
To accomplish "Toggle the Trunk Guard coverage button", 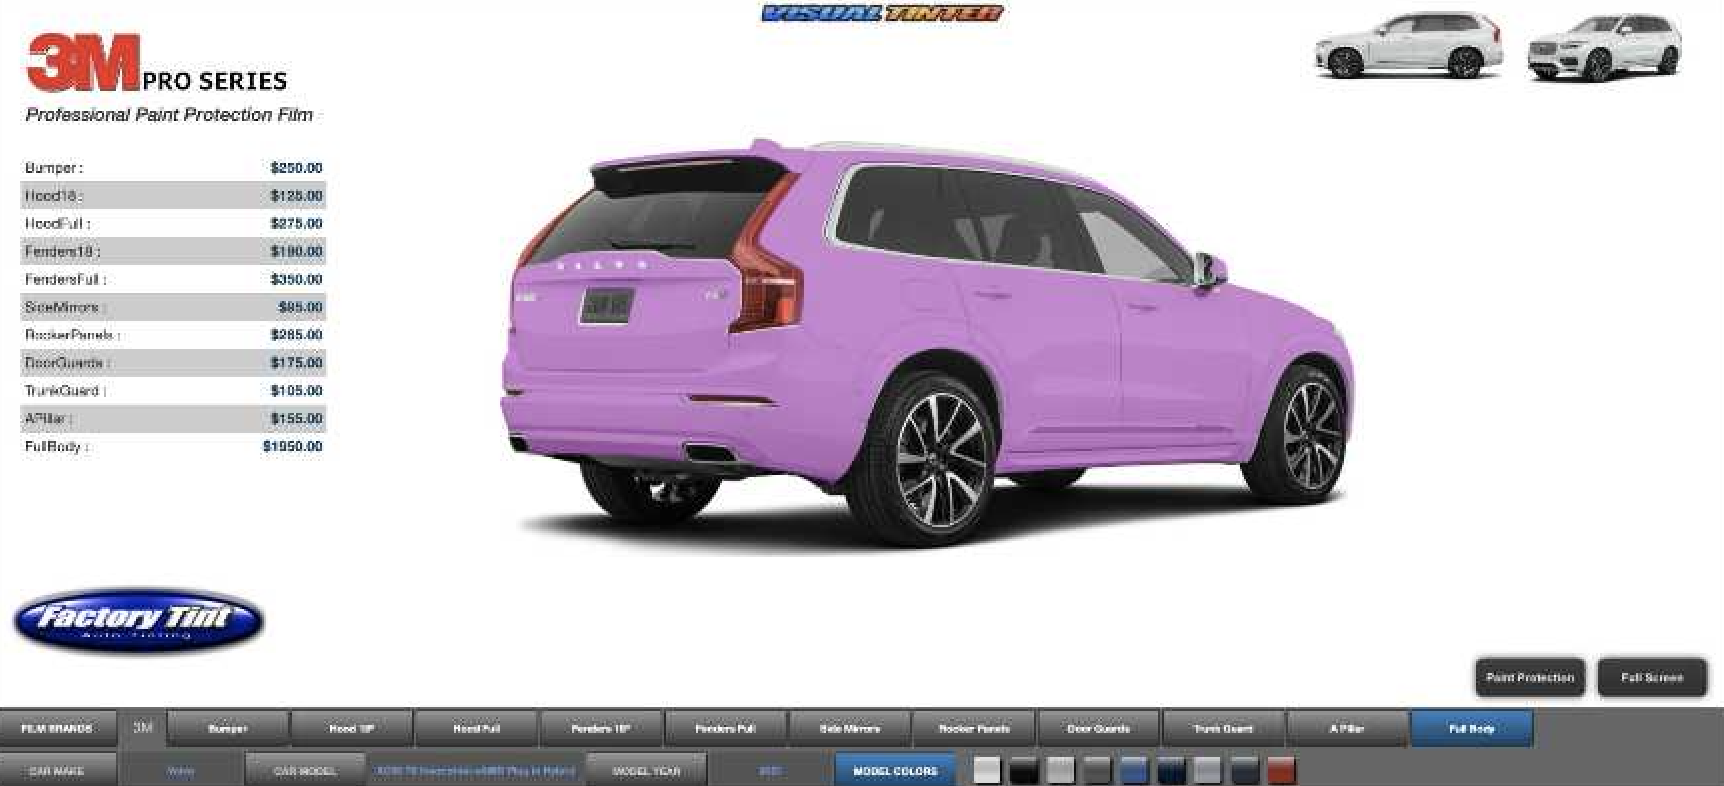I will click(1223, 729).
